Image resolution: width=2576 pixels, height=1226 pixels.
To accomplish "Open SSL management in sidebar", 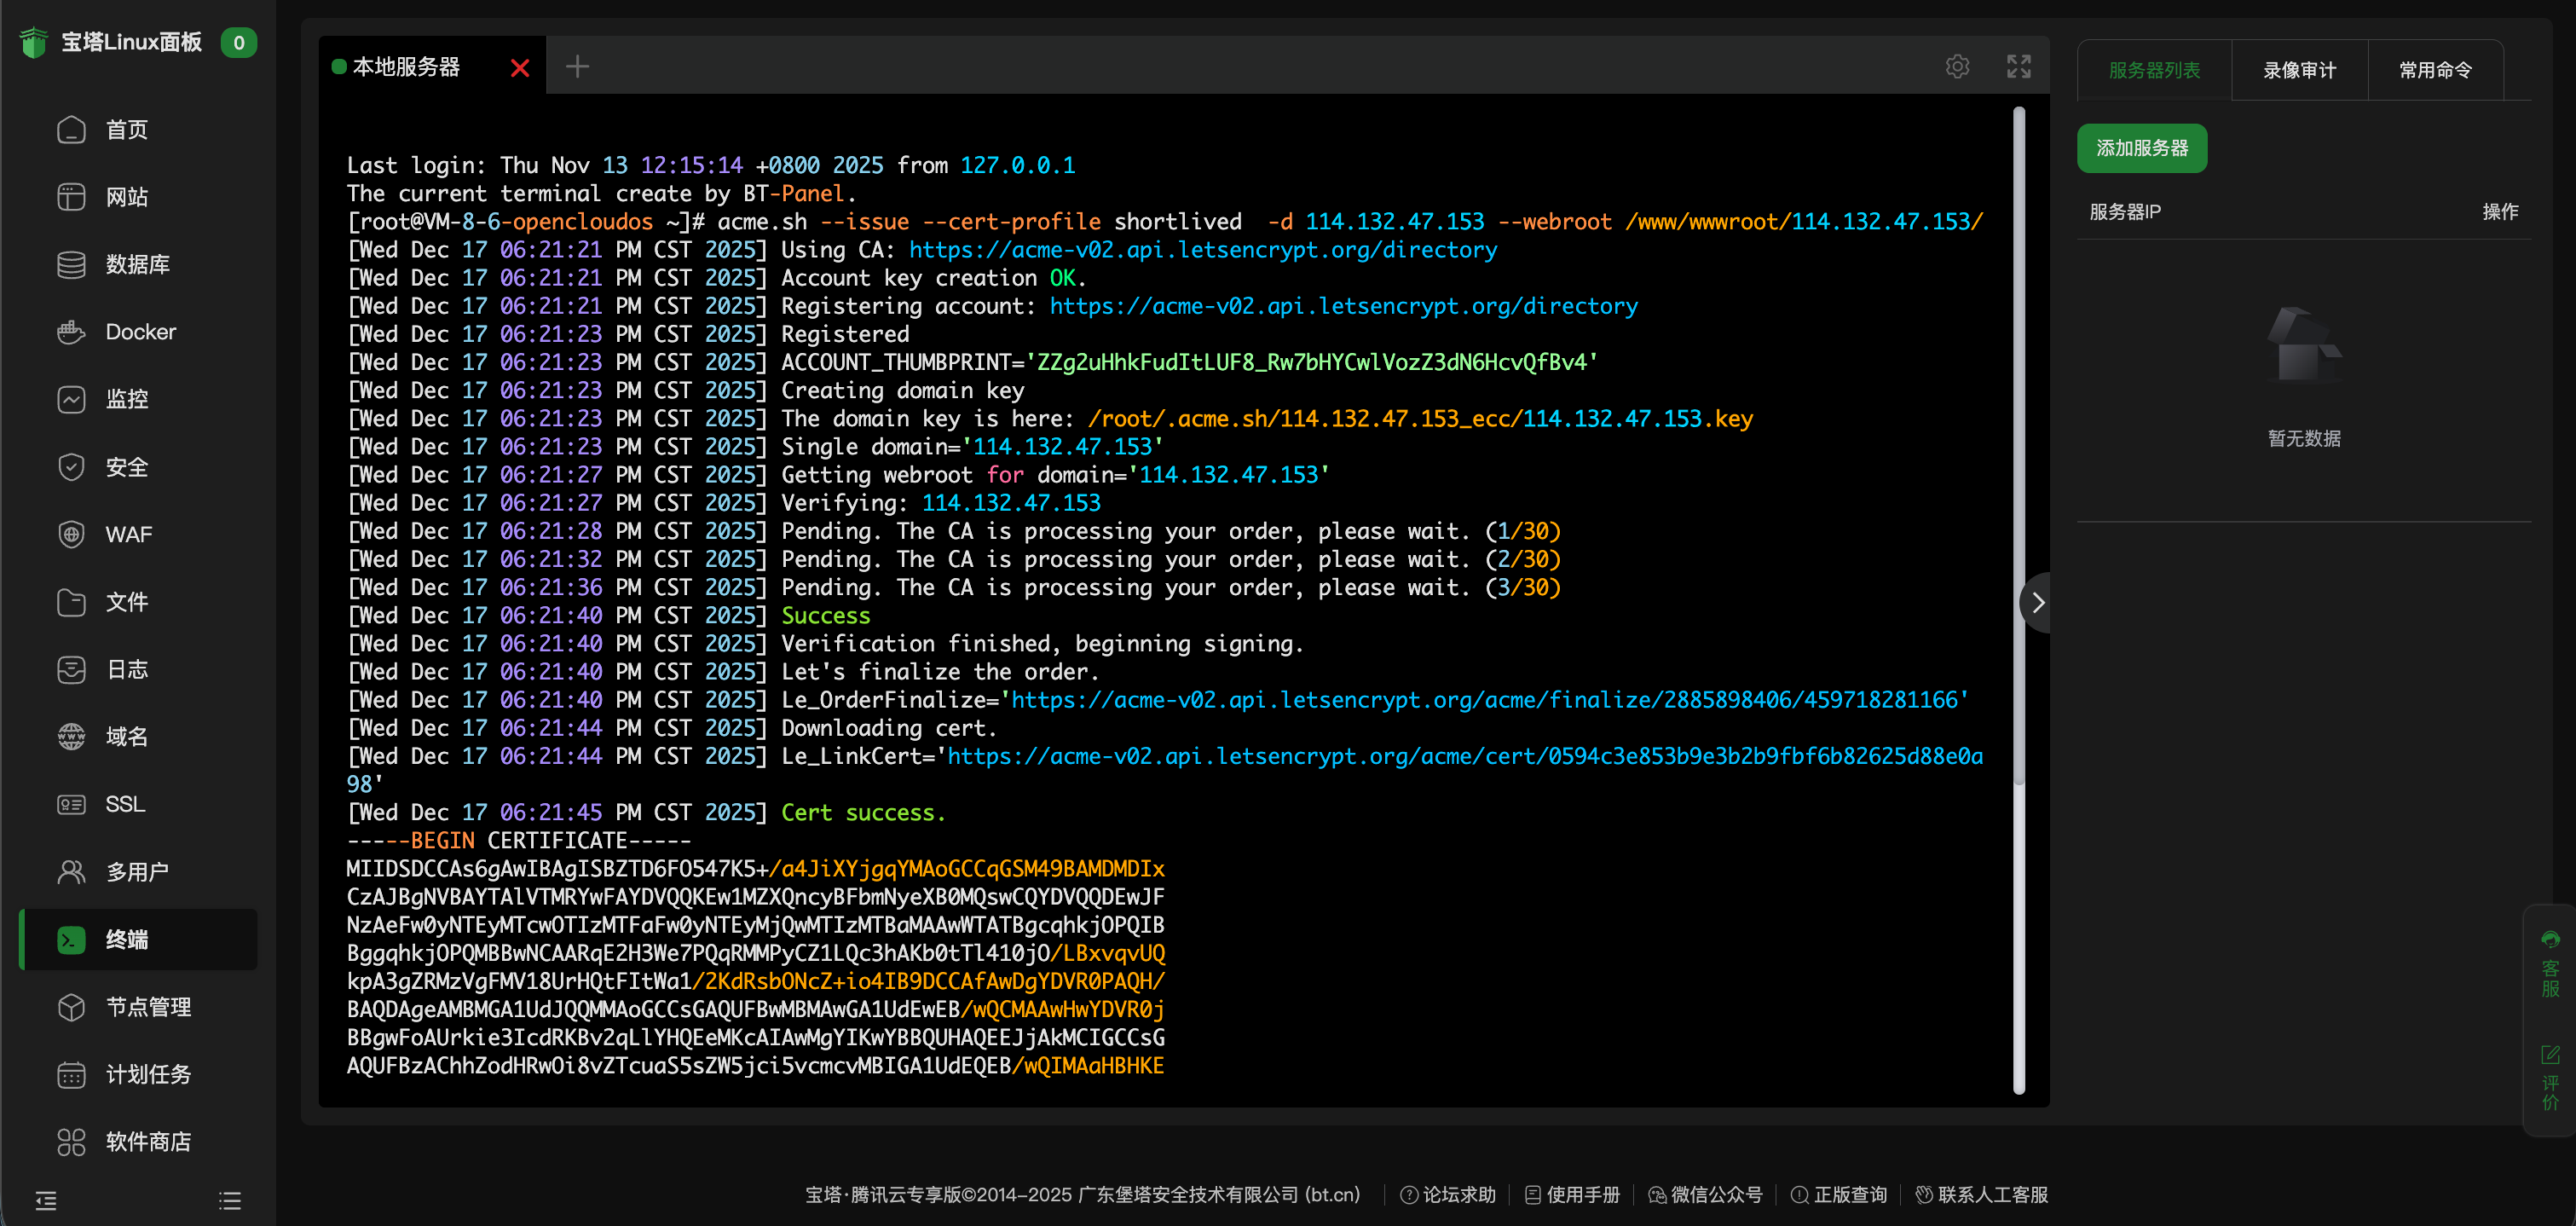I will tap(125, 804).
